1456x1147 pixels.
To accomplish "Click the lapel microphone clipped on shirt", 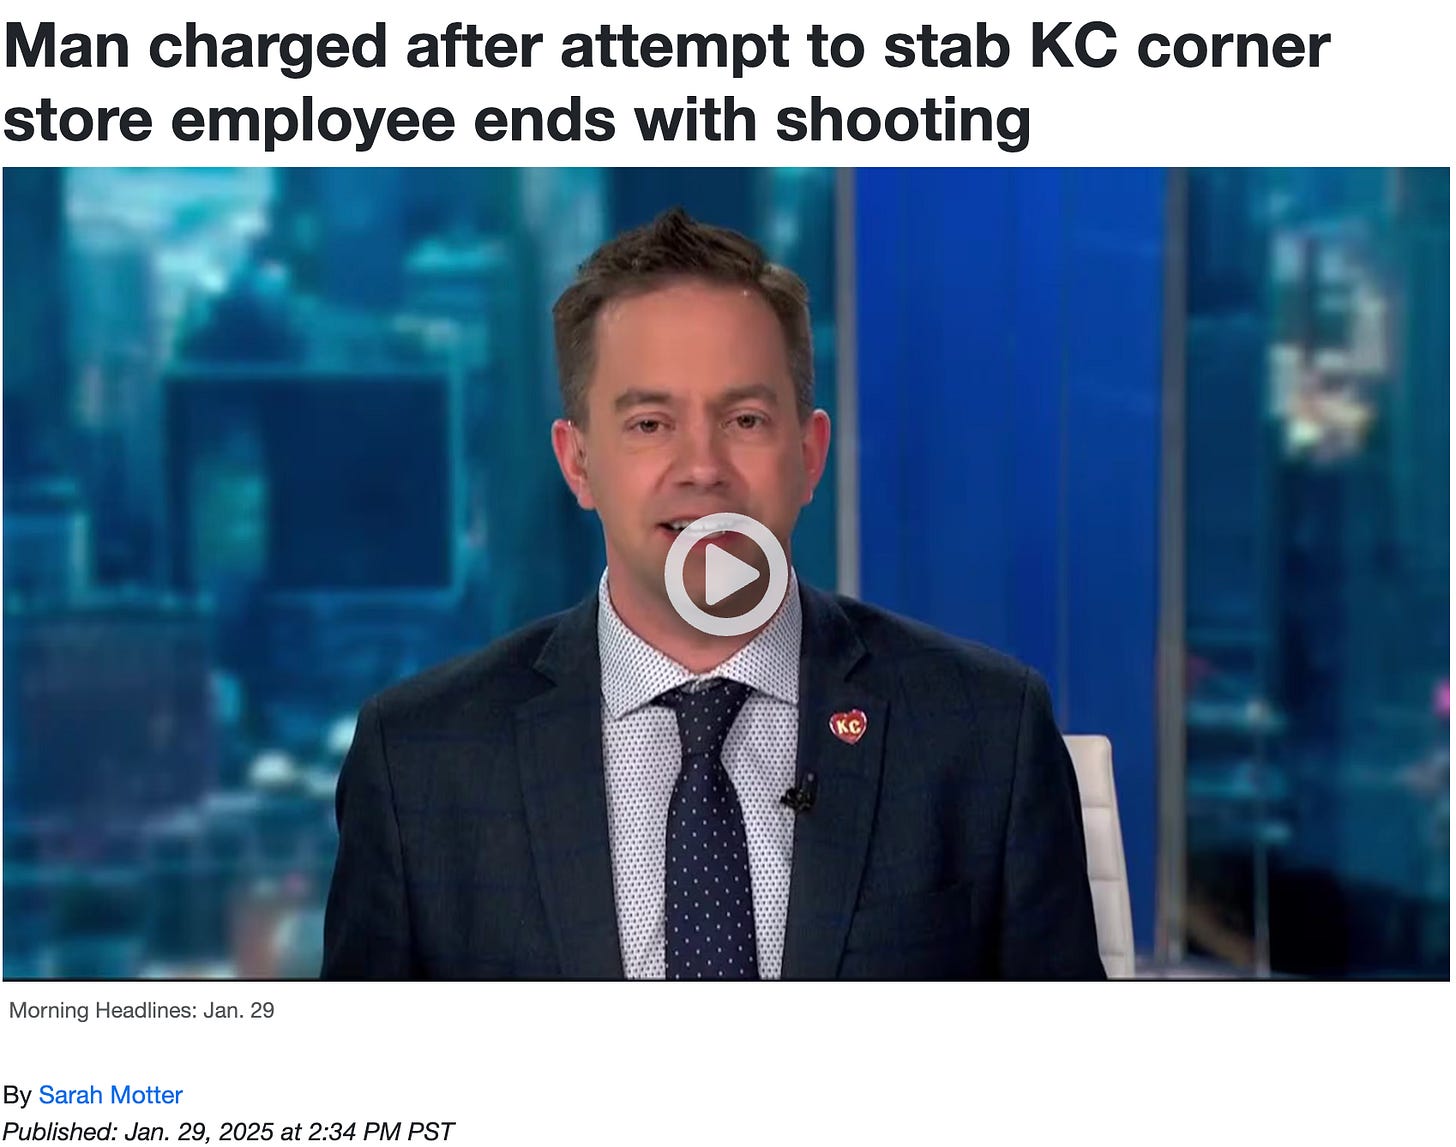I will click(x=800, y=793).
